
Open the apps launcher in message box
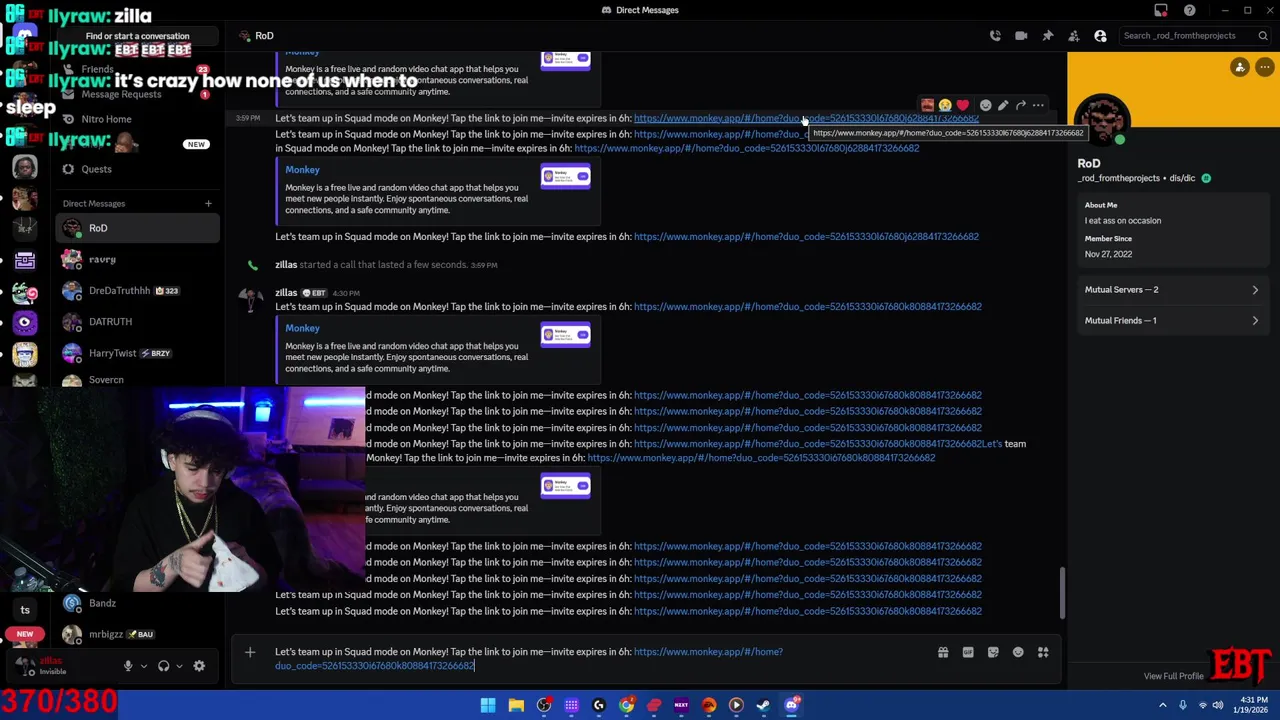(x=1043, y=653)
